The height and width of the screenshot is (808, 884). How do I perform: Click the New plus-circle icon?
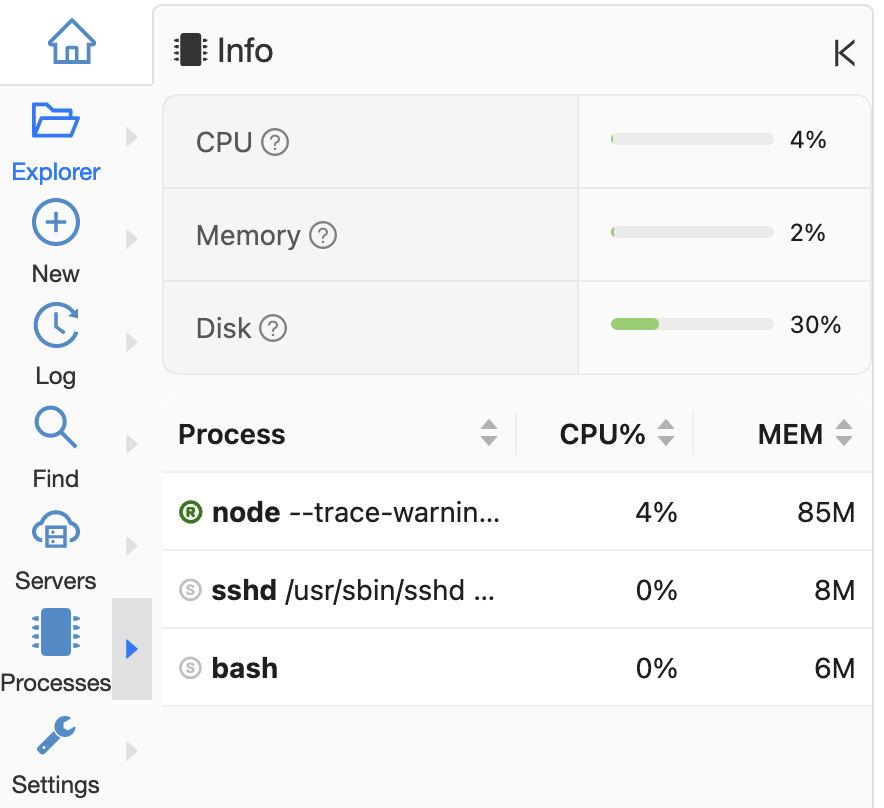56,223
